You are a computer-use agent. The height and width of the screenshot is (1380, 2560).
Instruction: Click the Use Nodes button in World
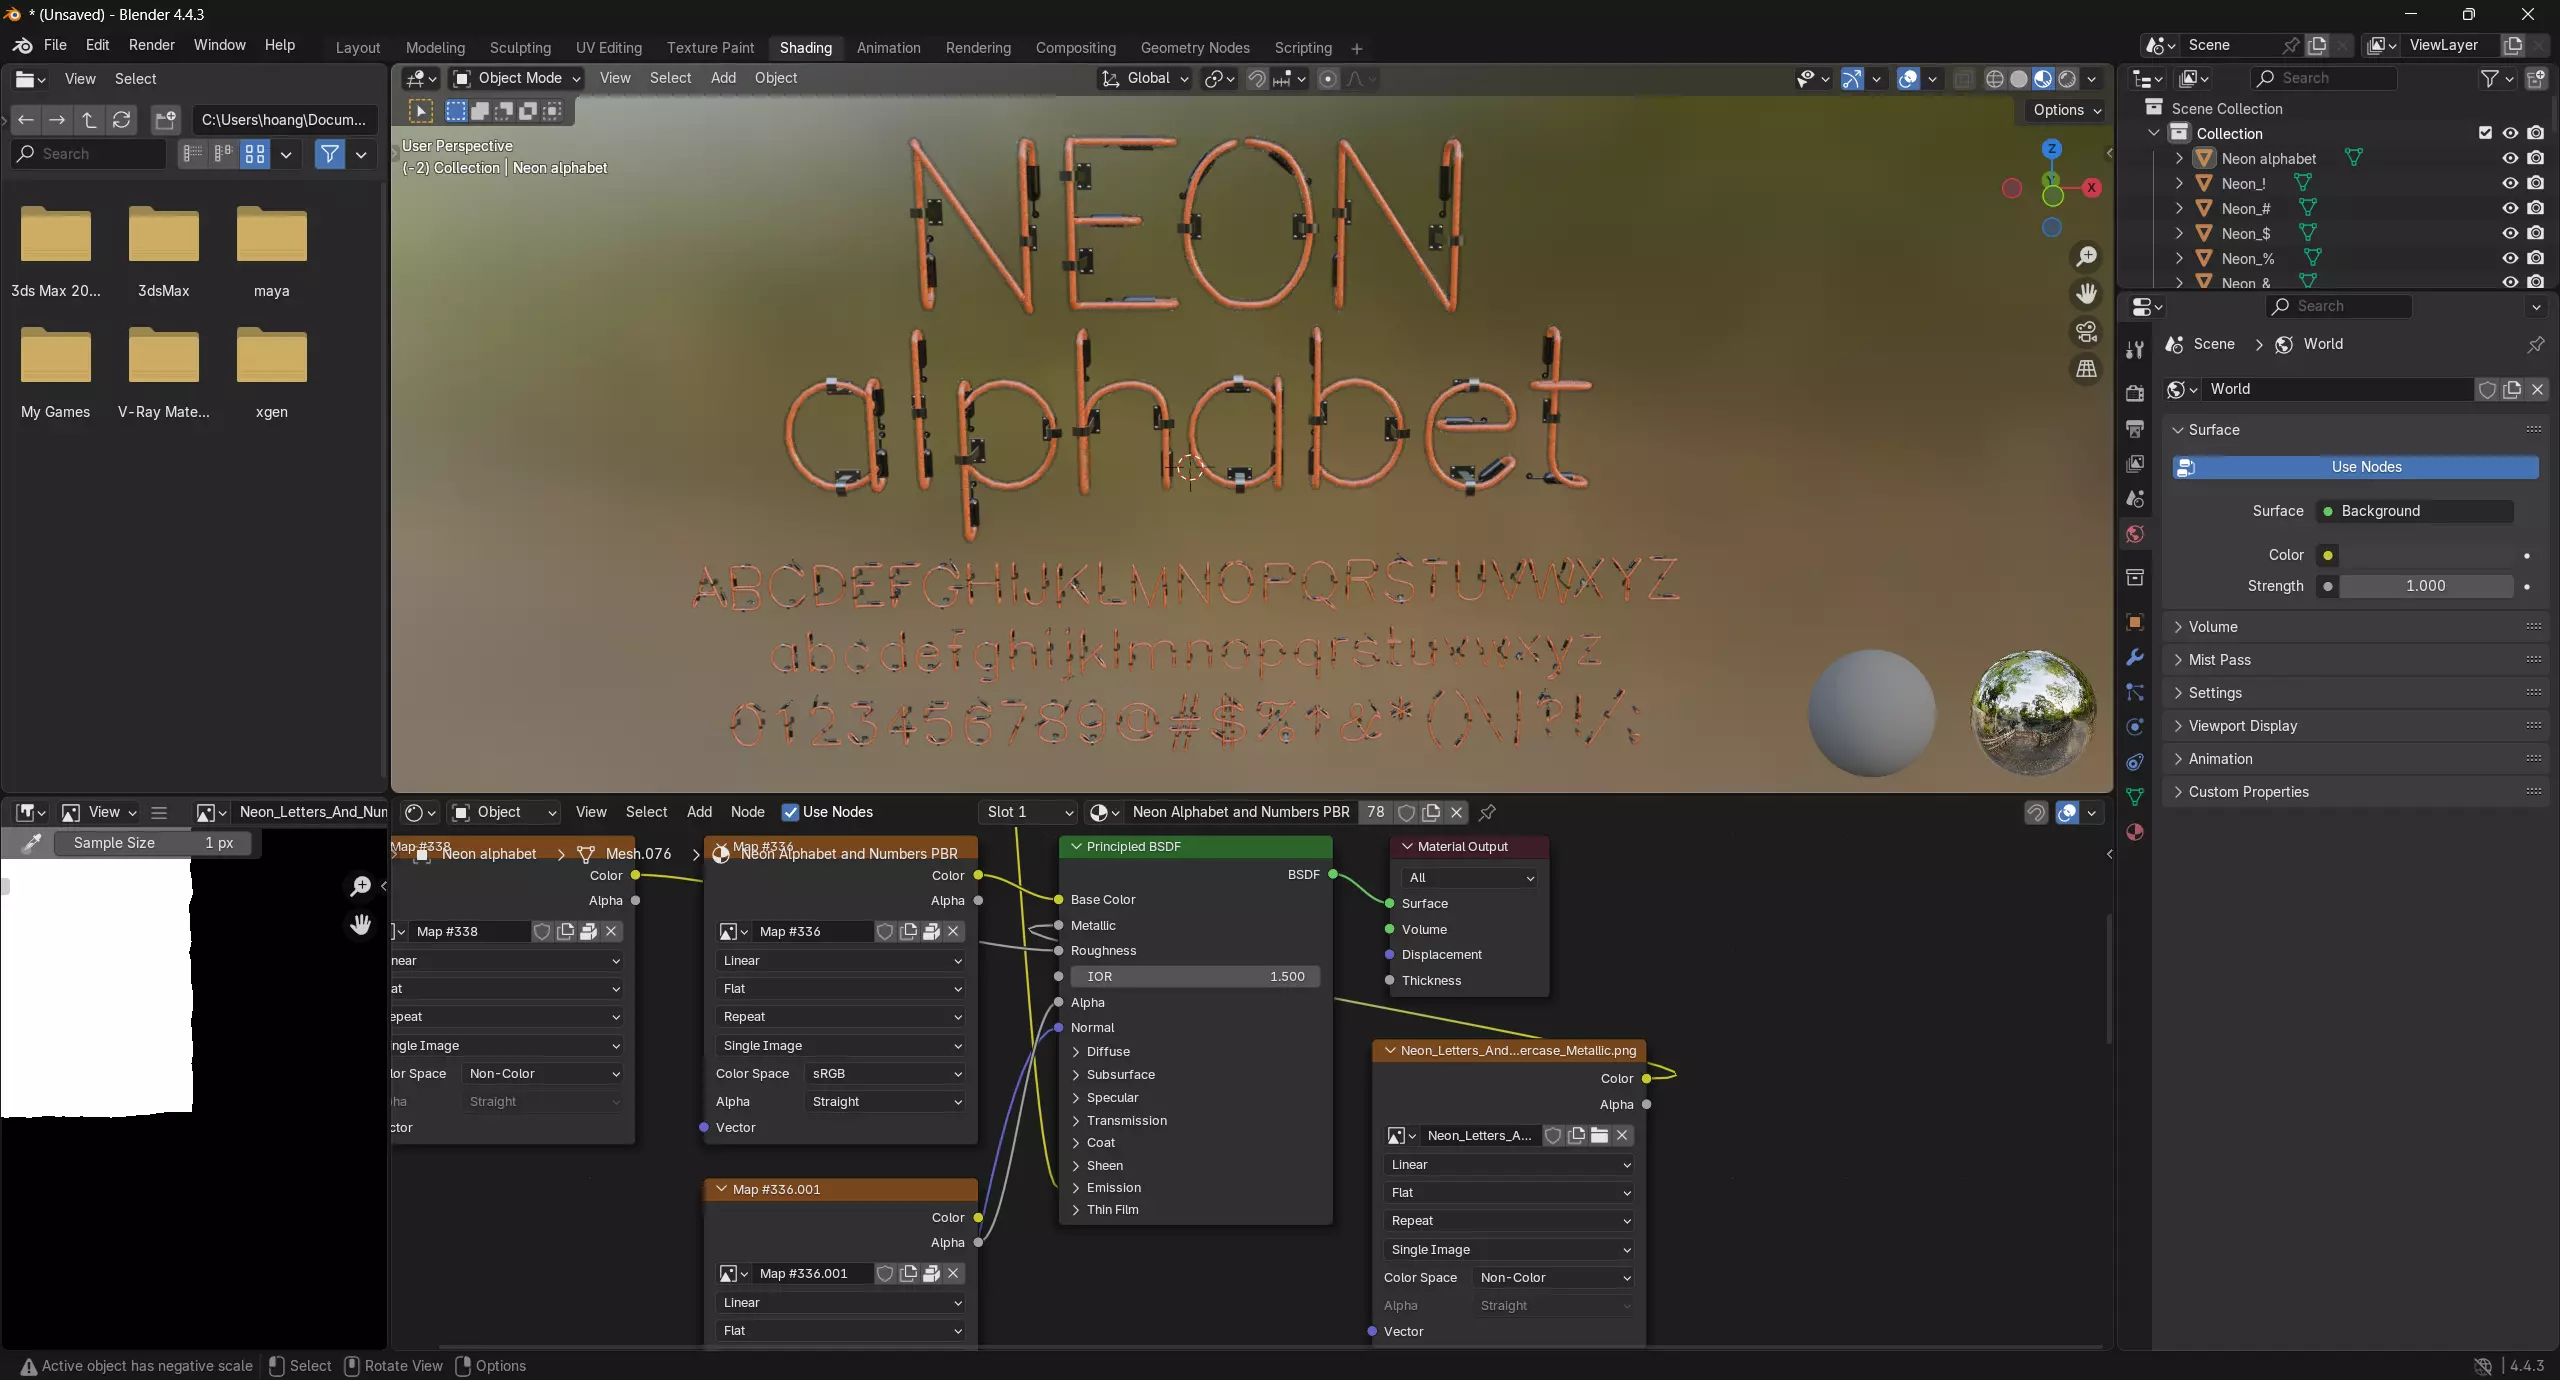2365,467
